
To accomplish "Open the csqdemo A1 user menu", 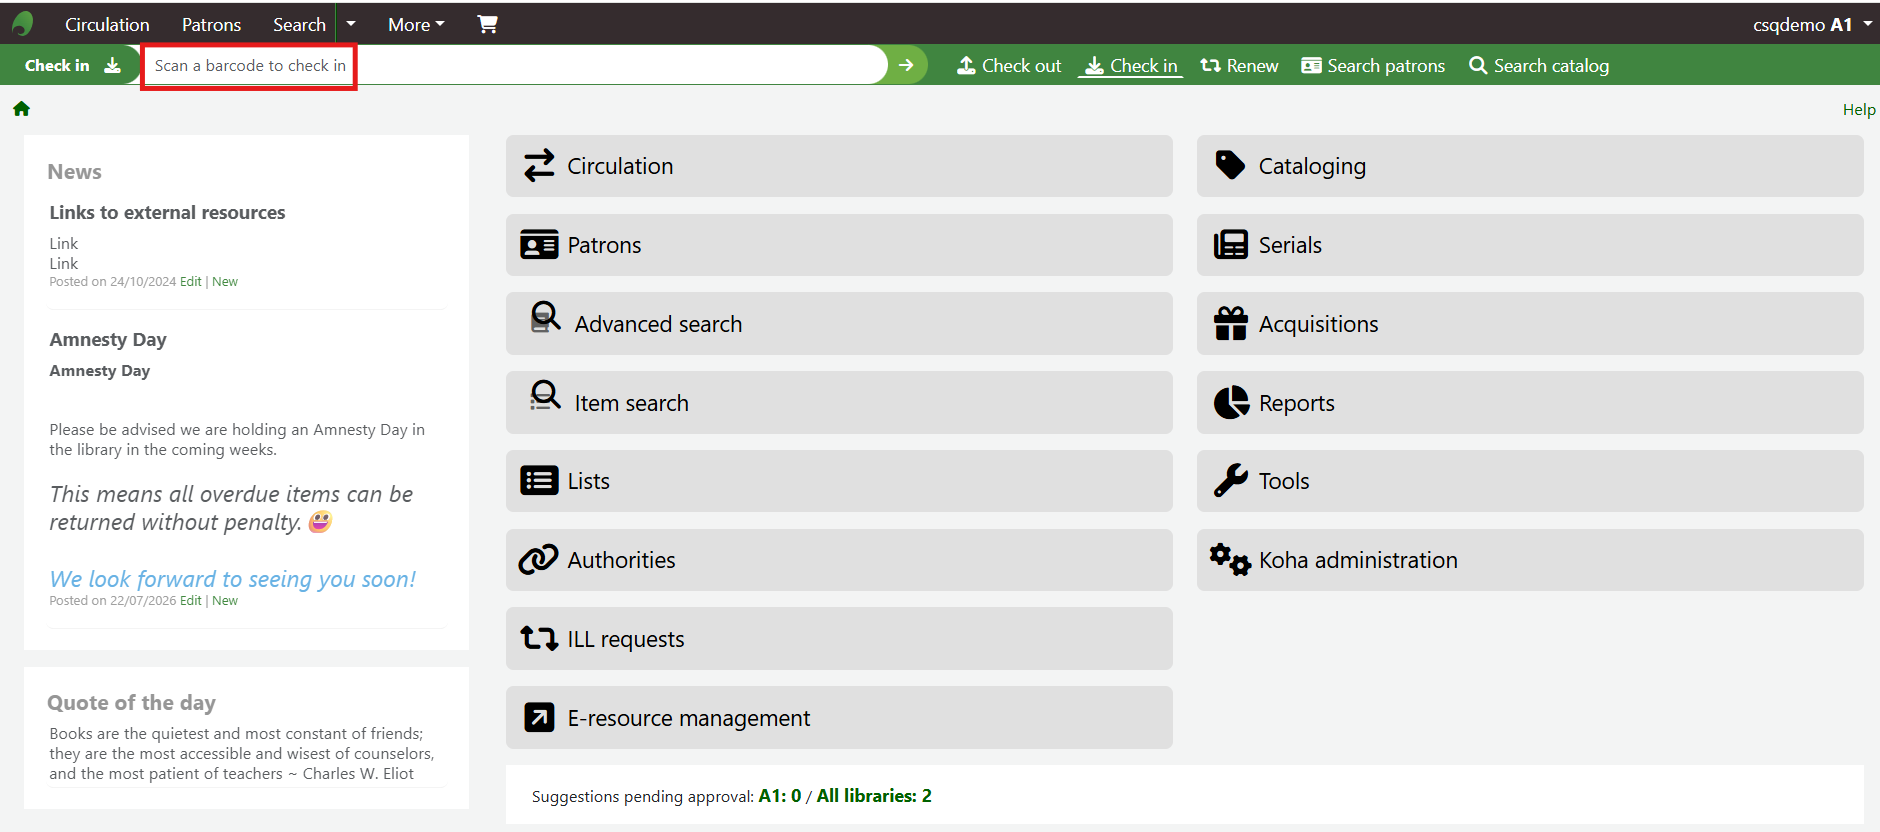I will click(x=1811, y=24).
